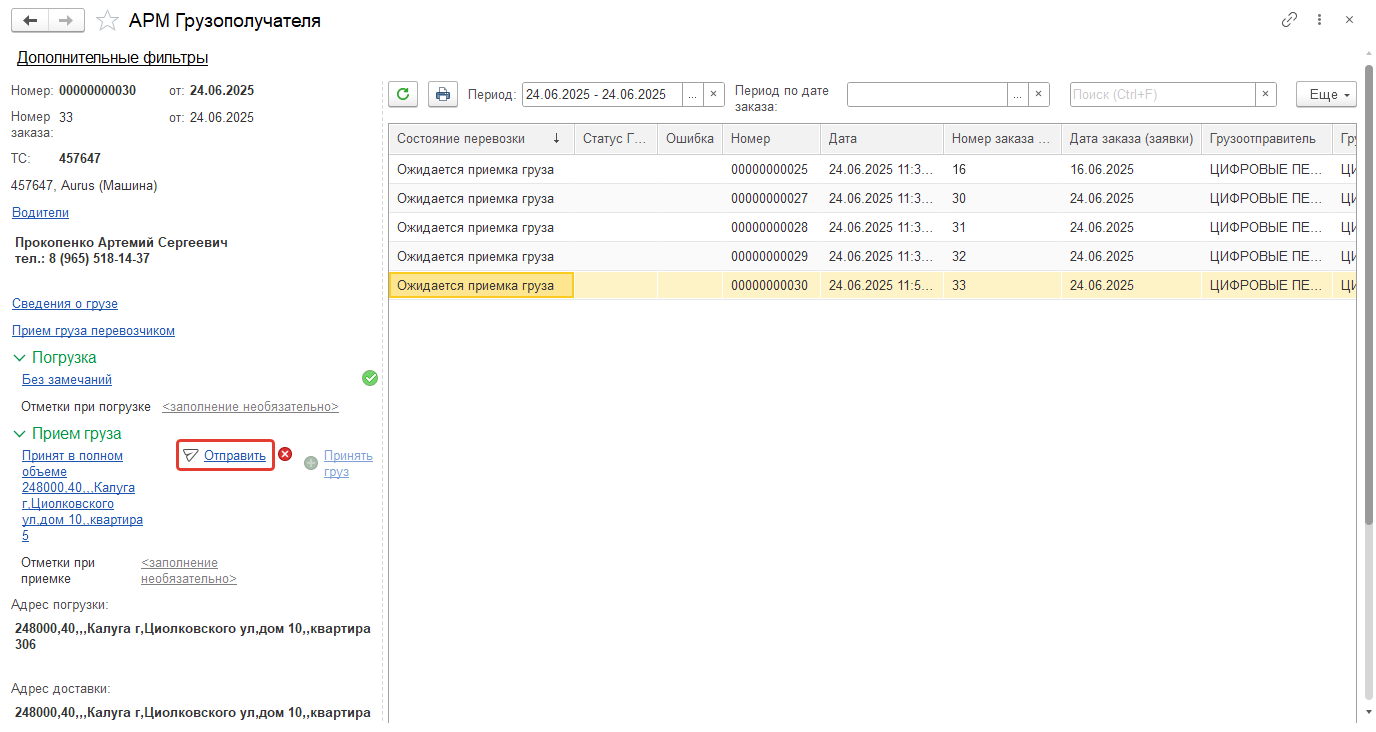This screenshot has width=1376, height=732.
Task: Click into Период по дате заказа field
Action: [x=927, y=94]
